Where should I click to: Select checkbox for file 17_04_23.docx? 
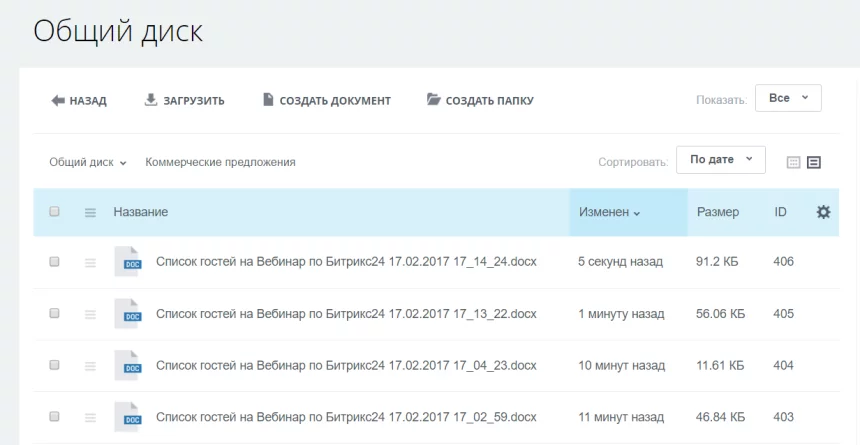point(55,366)
